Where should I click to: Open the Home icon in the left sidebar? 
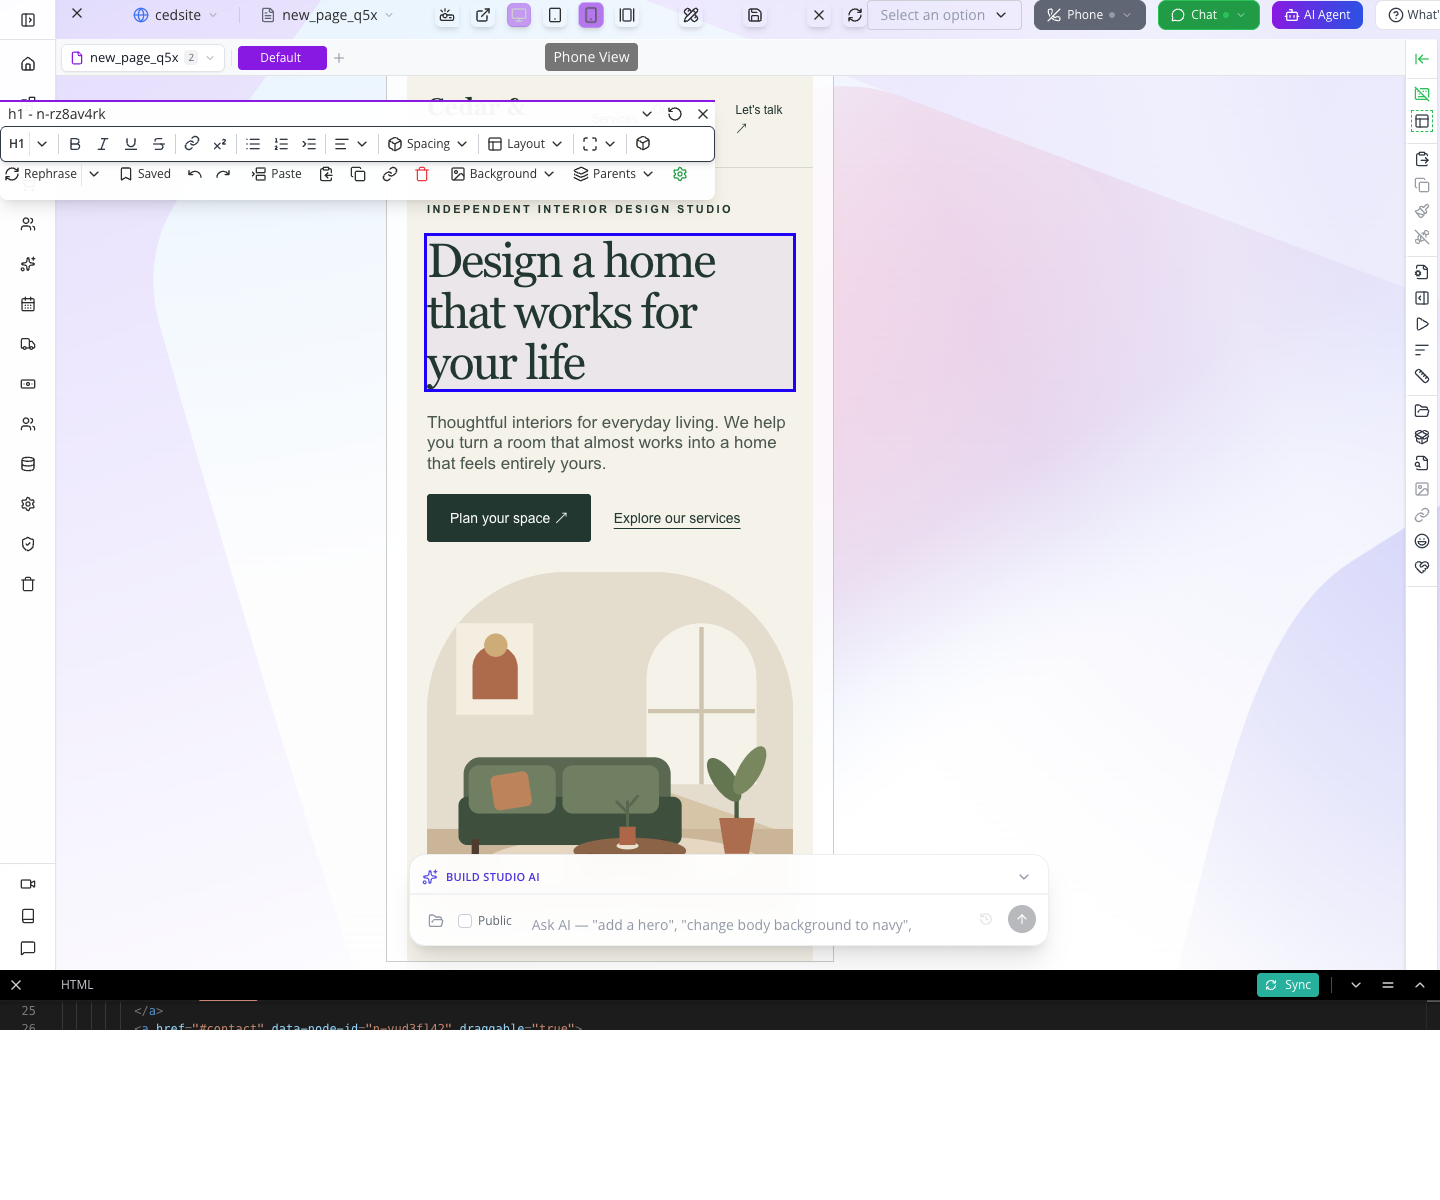[x=28, y=64]
